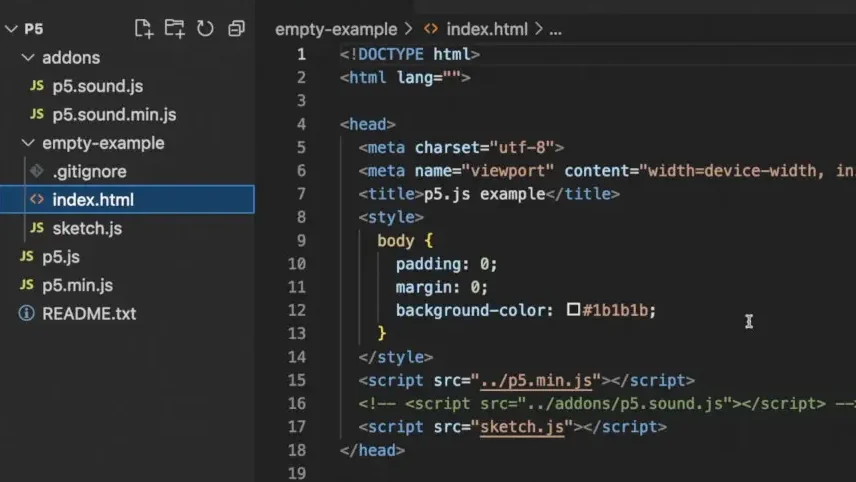Select index.html in the file tree
Screen dimensions: 856x482
point(127,200)
